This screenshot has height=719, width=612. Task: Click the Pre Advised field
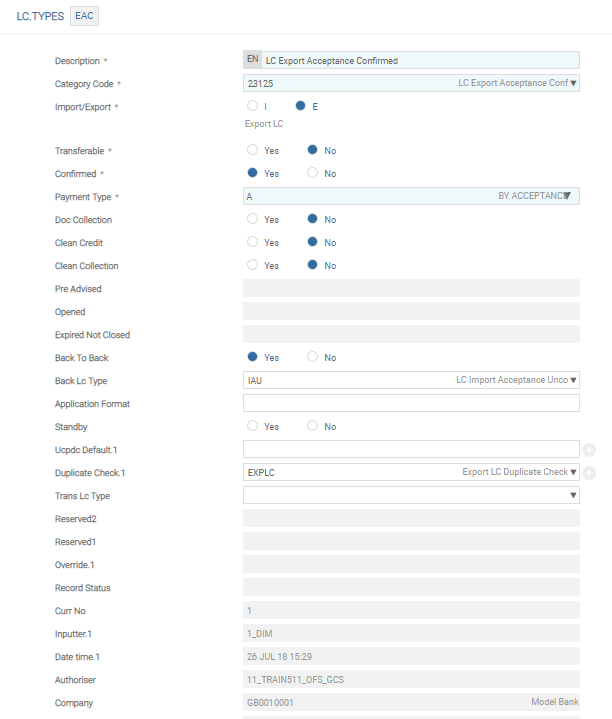pos(411,288)
